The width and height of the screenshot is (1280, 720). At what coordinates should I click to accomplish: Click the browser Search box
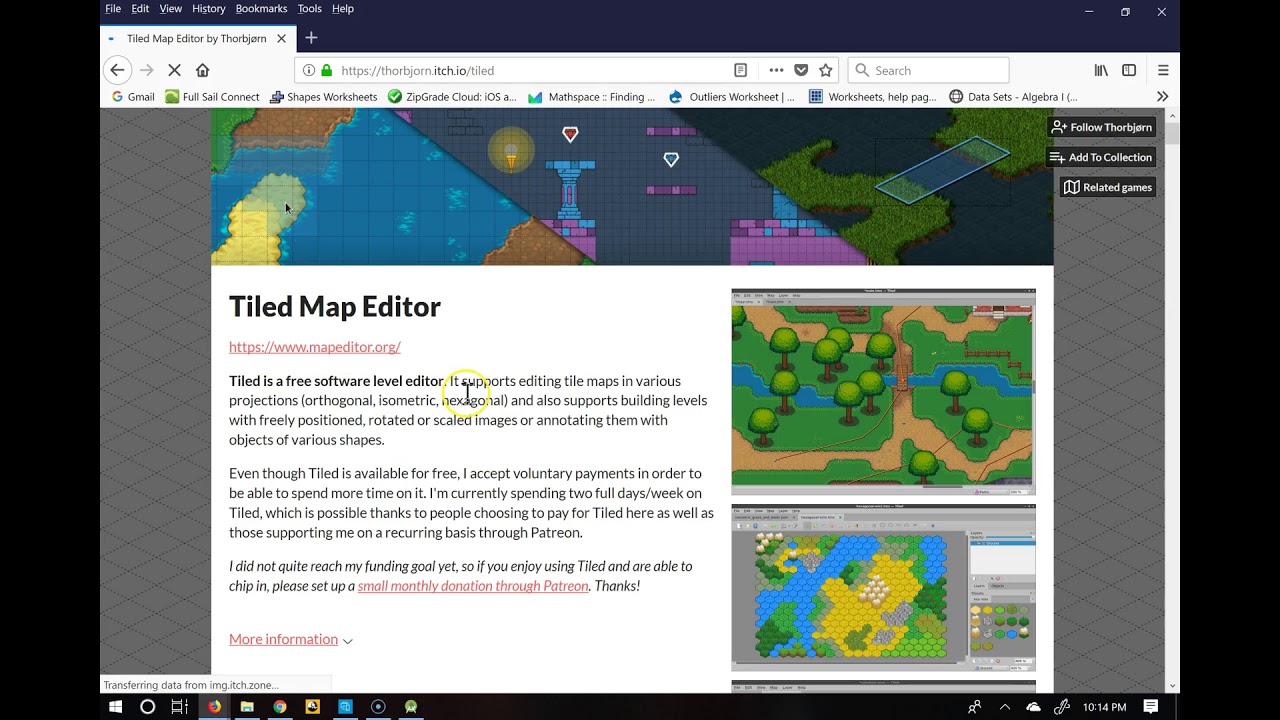[929, 70]
